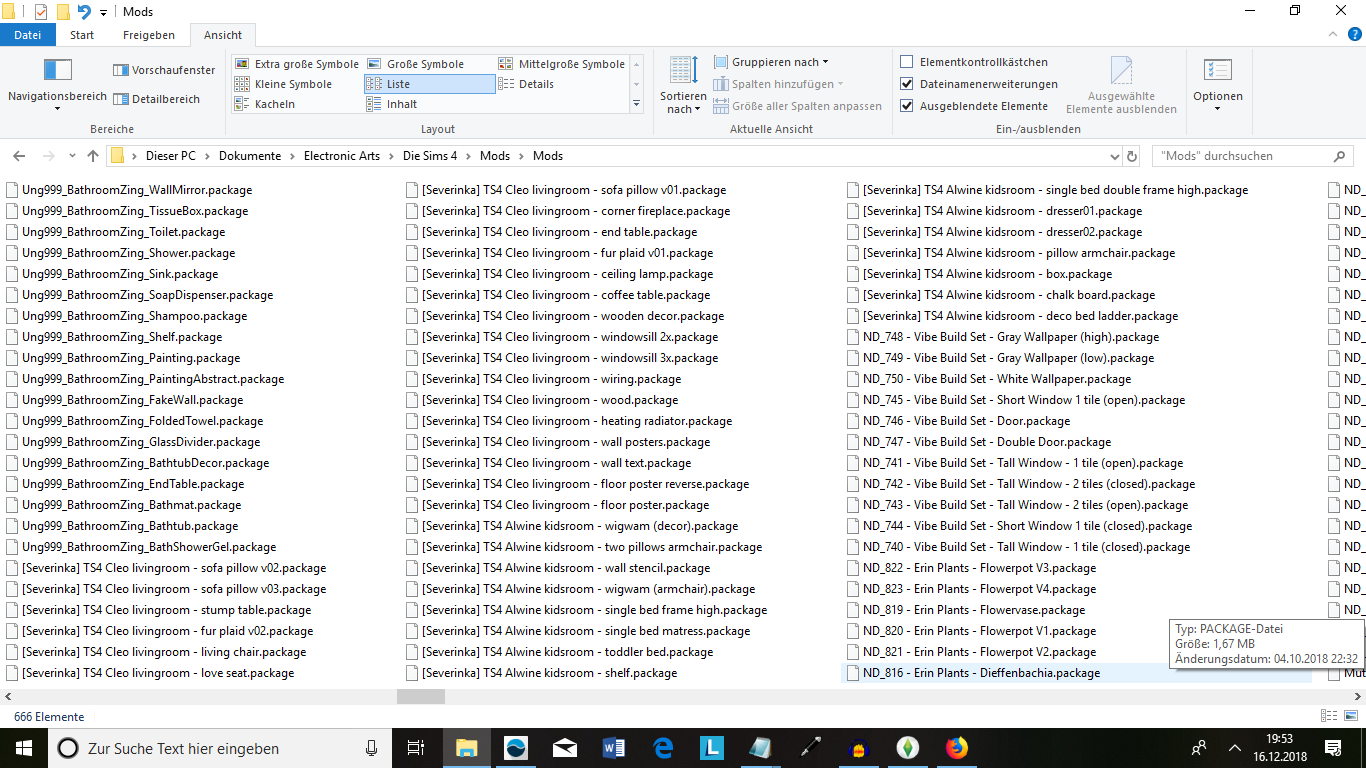
Task: Expand subfolders after Dokumente in breadcrumb
Action: (293, 156)
